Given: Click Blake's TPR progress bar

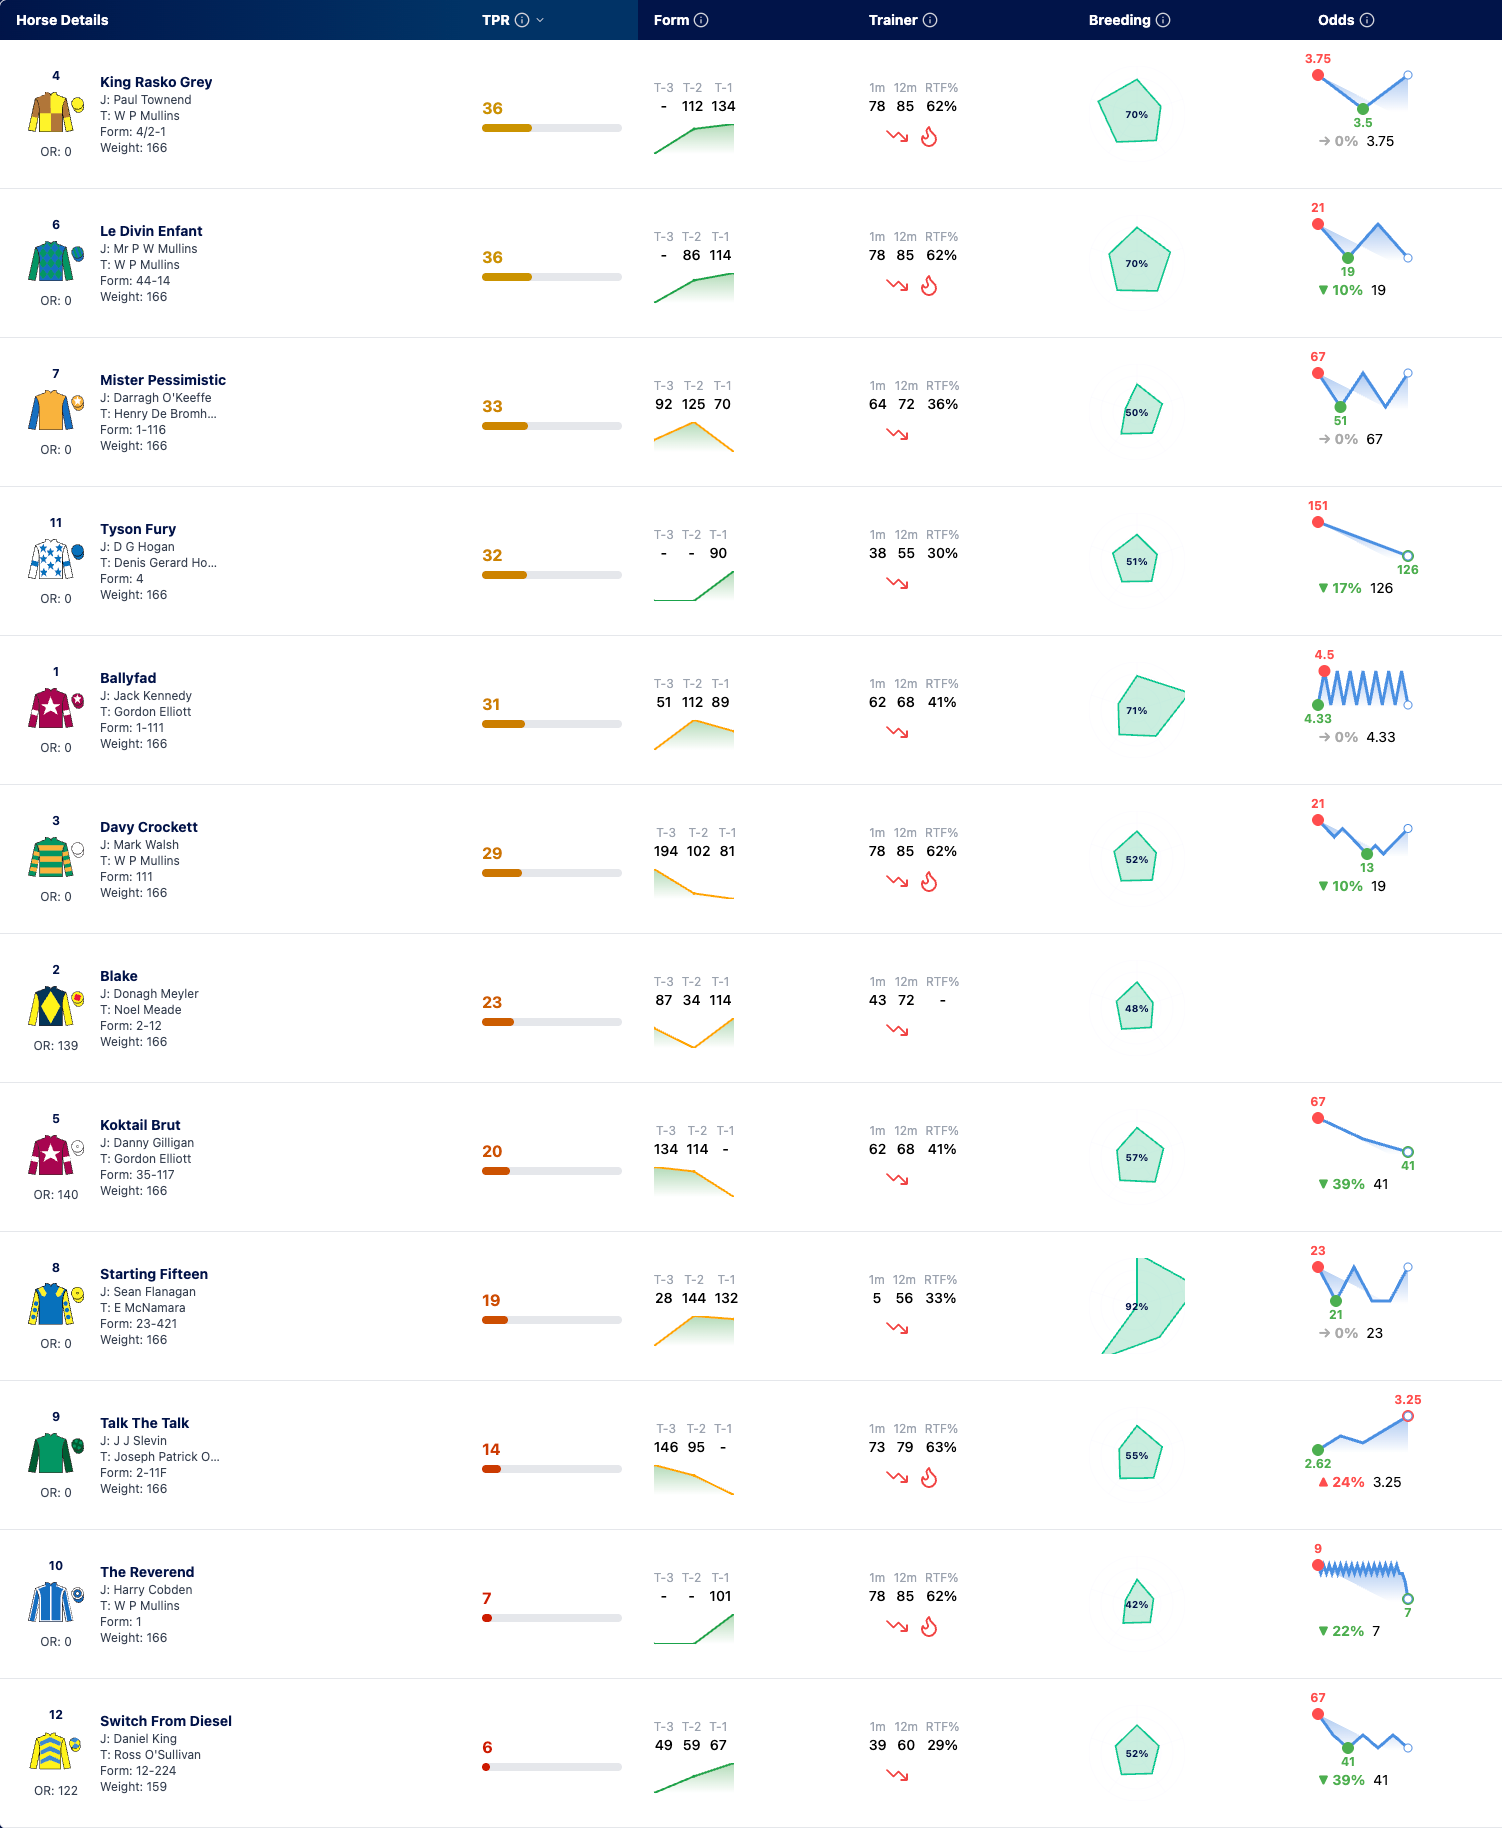Looking at the screenshot, I should tap(552, 1022).
